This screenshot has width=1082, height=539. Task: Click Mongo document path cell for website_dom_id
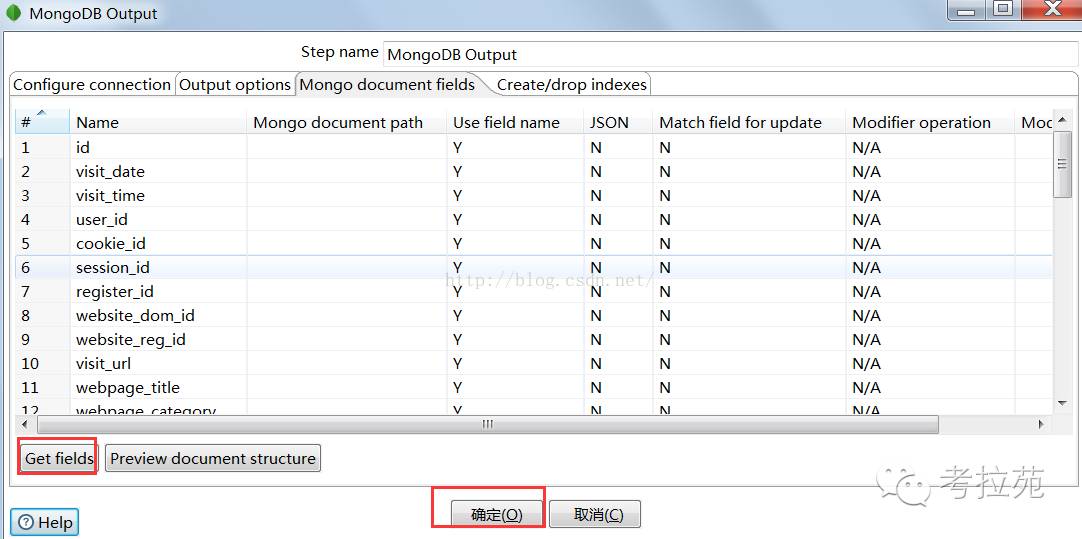pyautogui.click(x=346, y=315)
